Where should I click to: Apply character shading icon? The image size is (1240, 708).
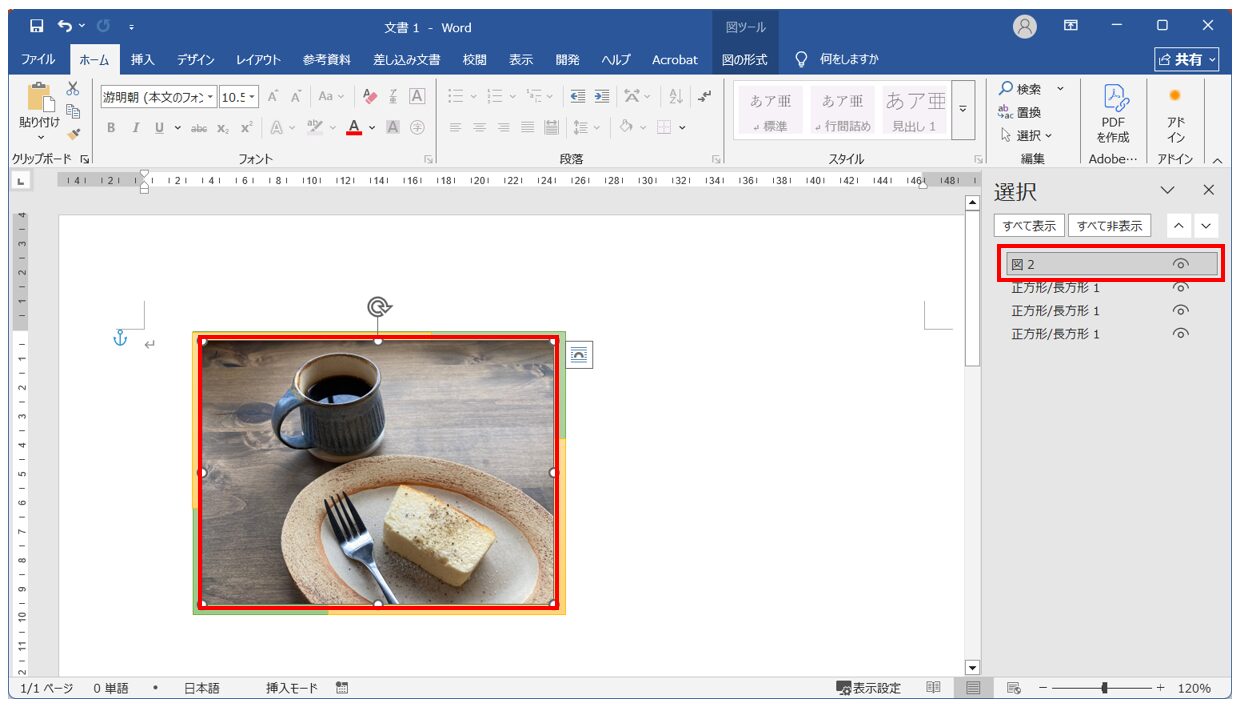coord(393,127)
